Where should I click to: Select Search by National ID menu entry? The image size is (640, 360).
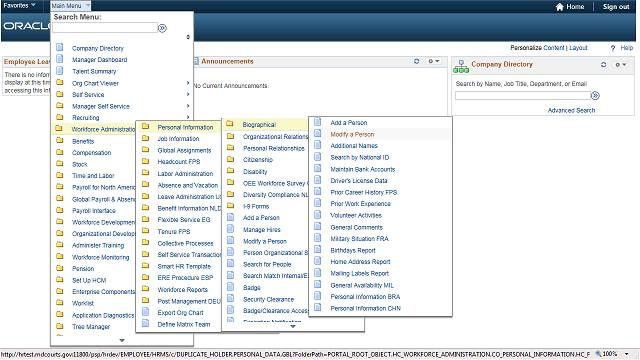pos(360,158)
